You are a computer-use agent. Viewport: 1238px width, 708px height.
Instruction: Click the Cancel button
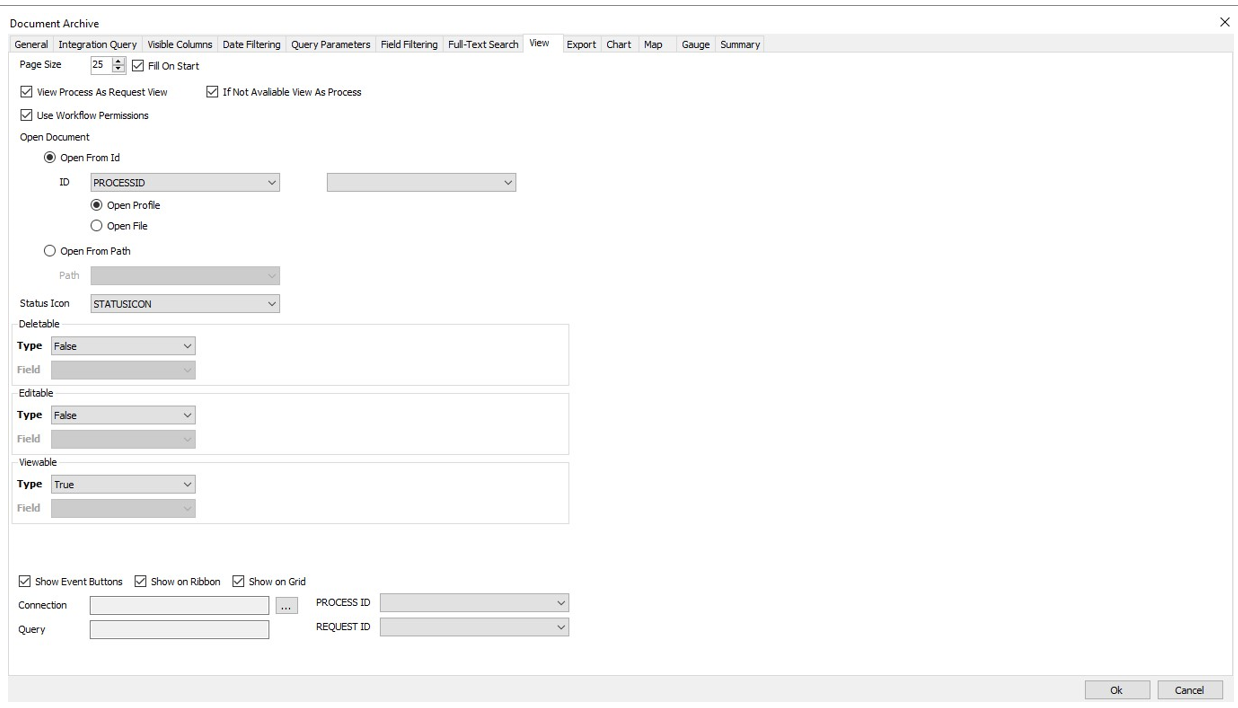pos(1189,690)
